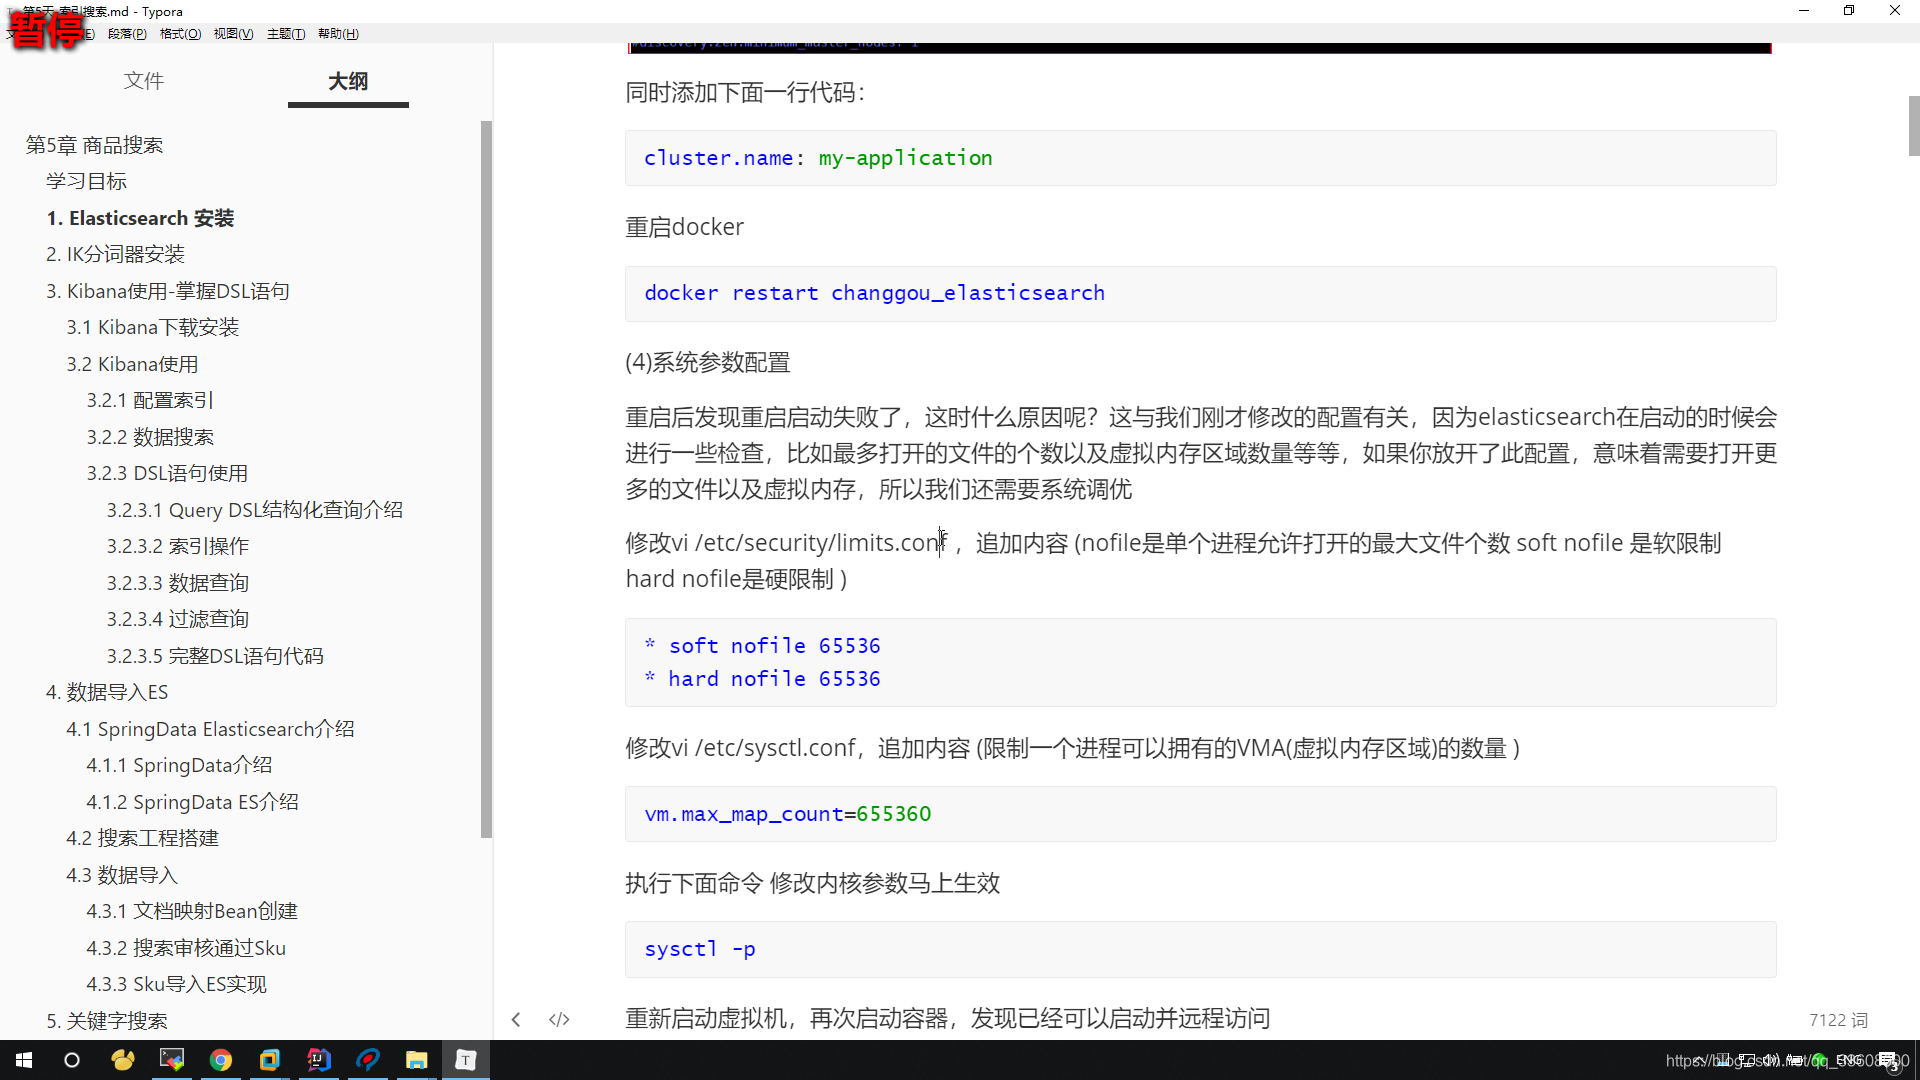
Task: Click the 'sysctl -p' code block
Action: pyautogui.click(x=1200, y=949)
